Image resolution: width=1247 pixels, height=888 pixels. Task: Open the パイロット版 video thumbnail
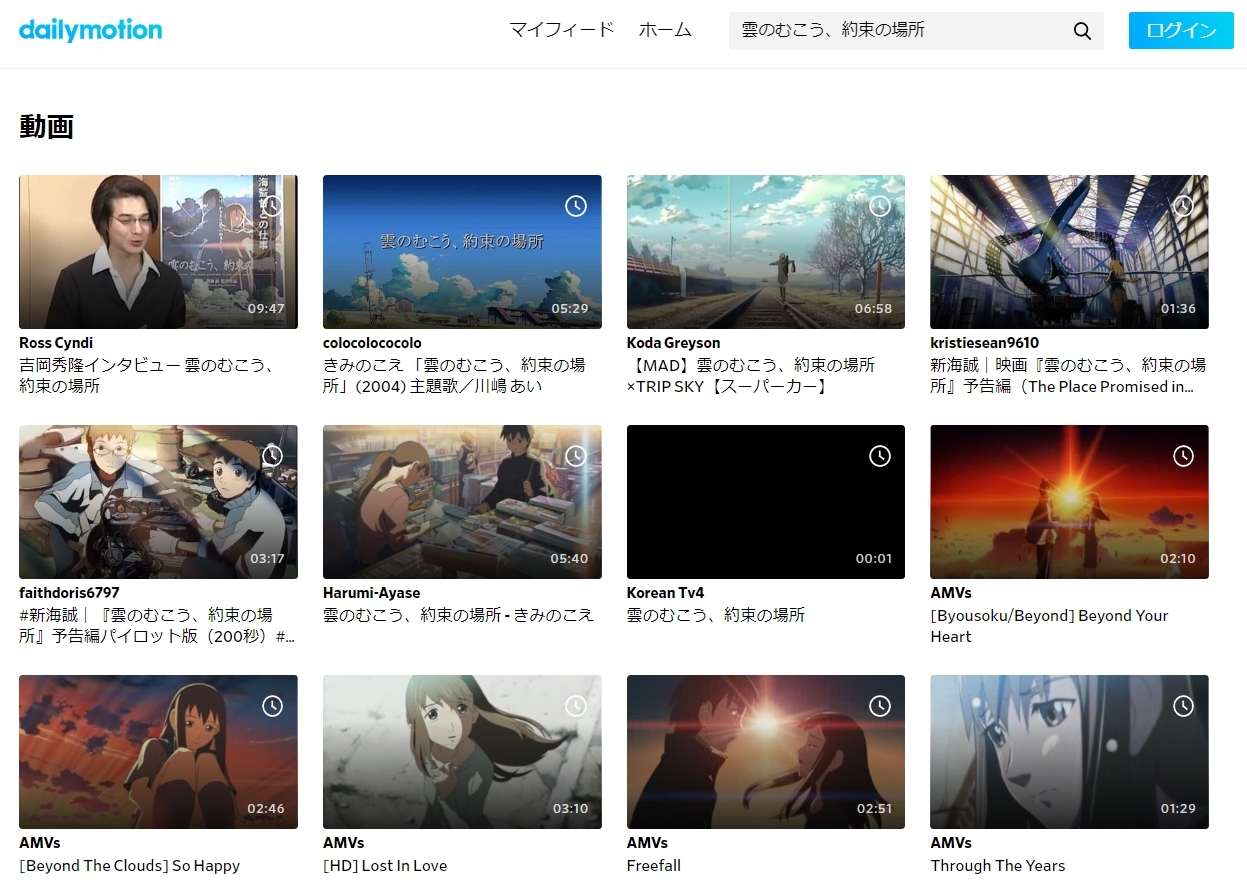pos(158,502)
